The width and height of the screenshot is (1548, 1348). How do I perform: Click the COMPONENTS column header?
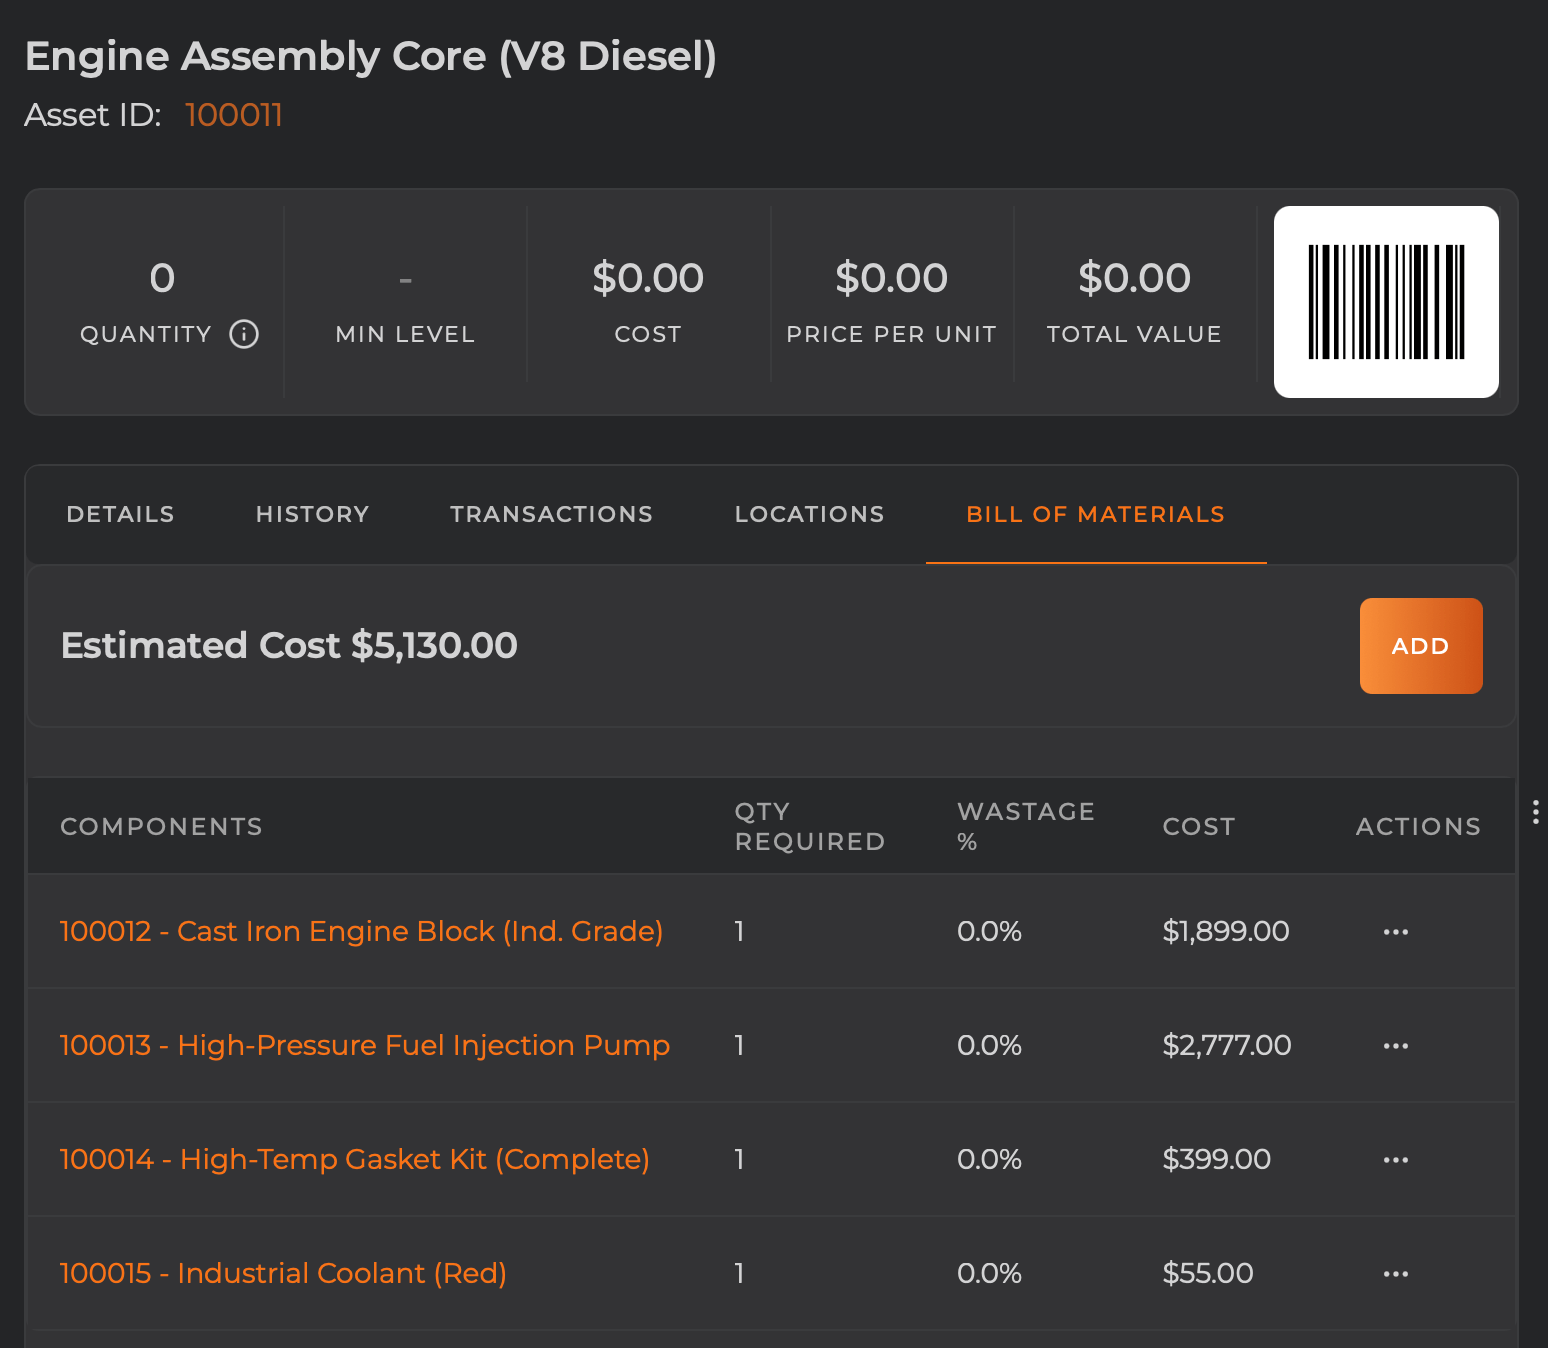161,826
